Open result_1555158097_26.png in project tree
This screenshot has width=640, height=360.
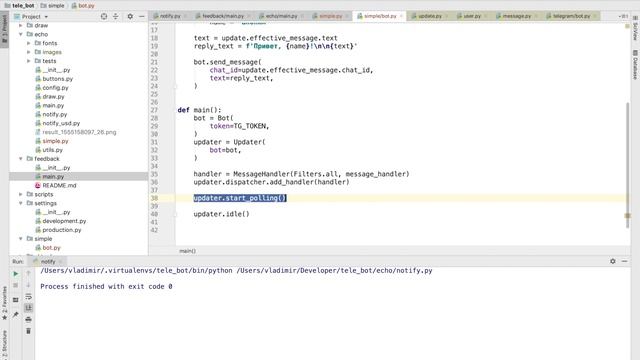tap(79, 132)
